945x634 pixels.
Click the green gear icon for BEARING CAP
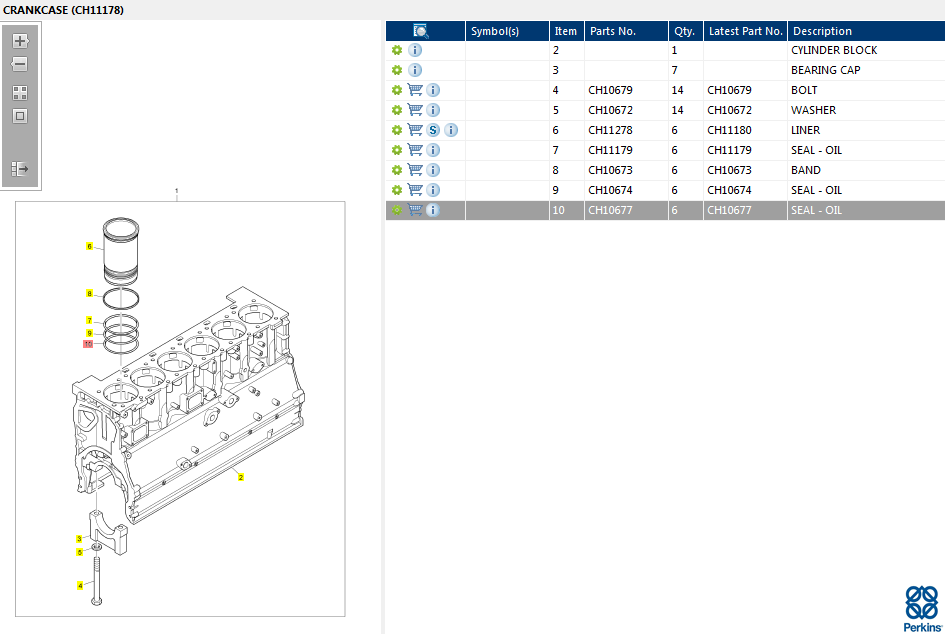tap(397, 70)
